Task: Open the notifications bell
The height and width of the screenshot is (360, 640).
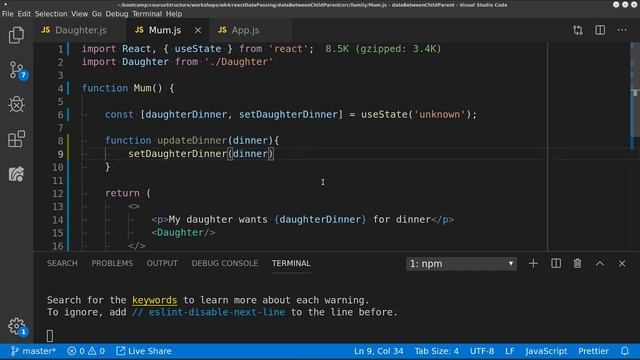Action: pos(625,351)
